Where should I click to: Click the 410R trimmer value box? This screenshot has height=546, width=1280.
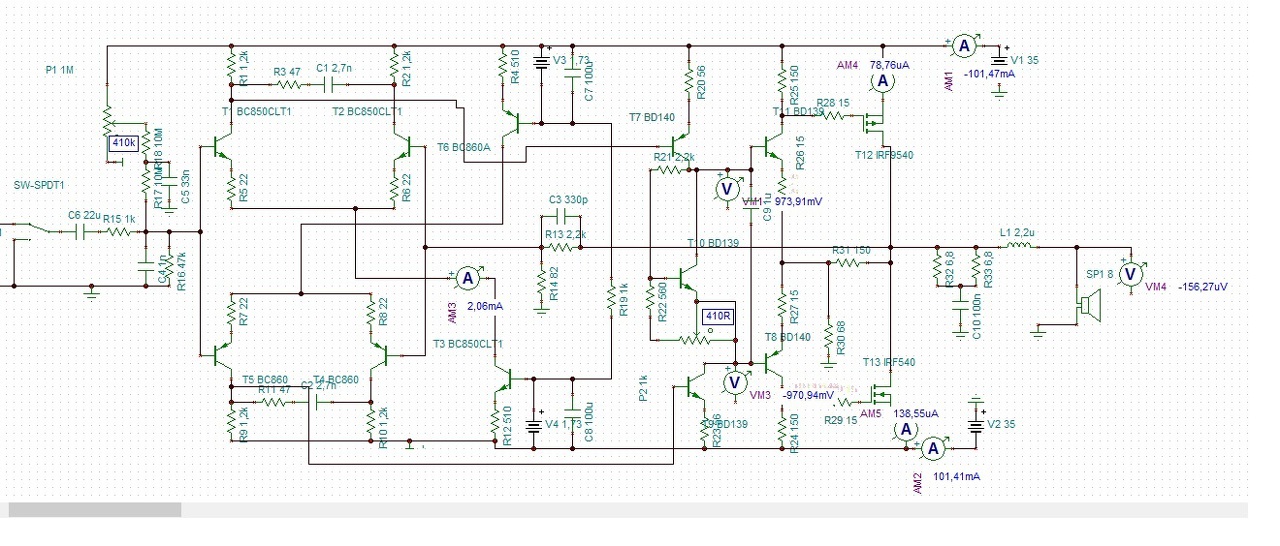[719, 316]
